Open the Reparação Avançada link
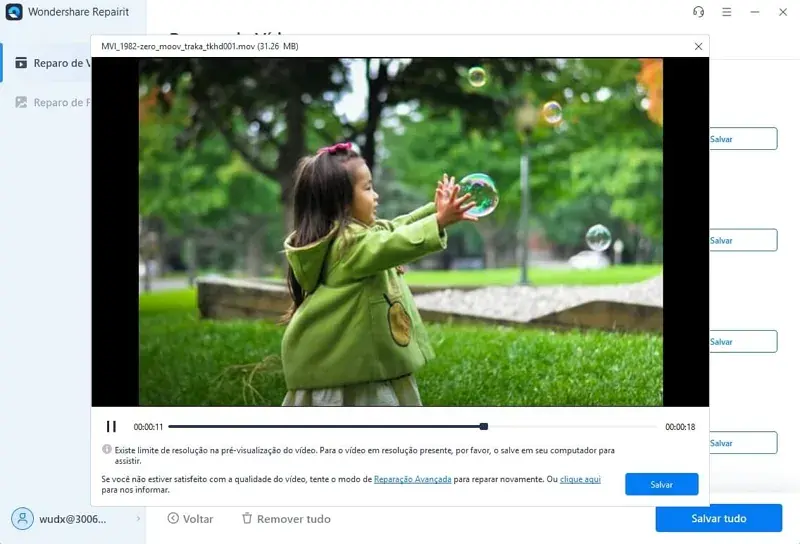 click(x=412, y=480)
